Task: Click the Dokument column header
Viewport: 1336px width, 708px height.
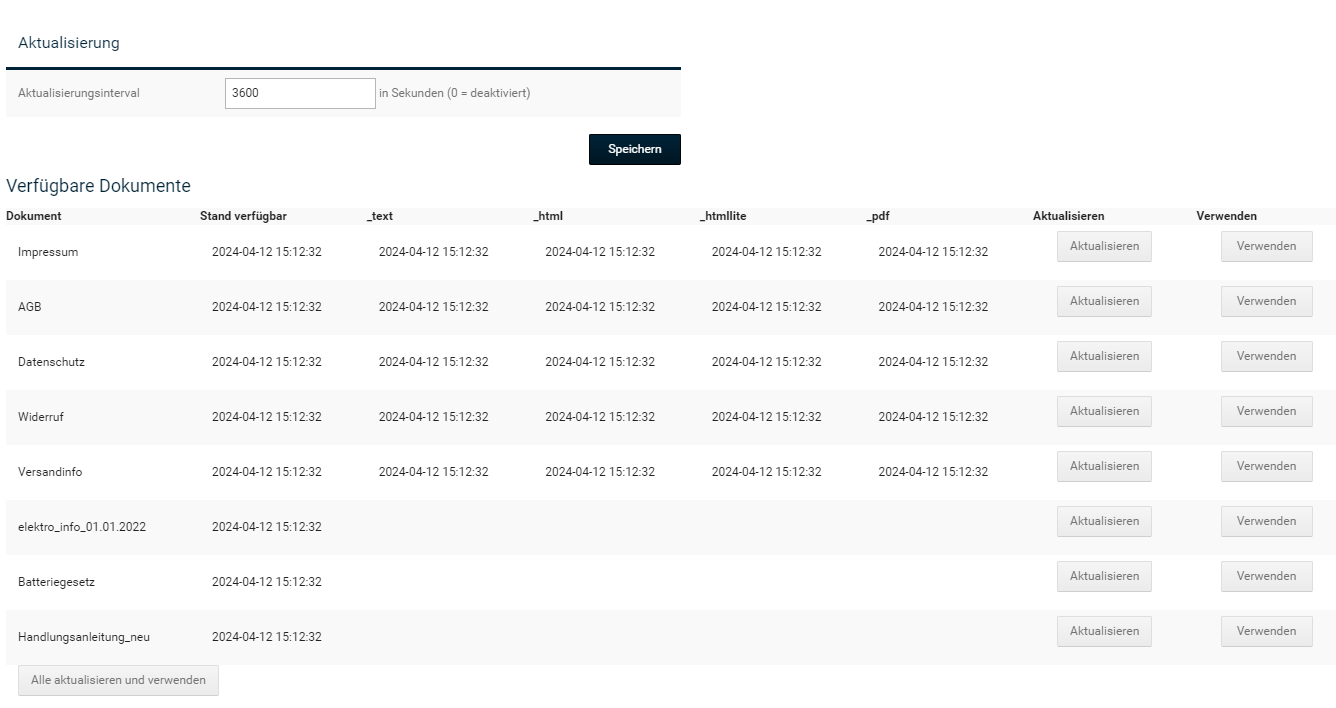Action: pos(33,216)
